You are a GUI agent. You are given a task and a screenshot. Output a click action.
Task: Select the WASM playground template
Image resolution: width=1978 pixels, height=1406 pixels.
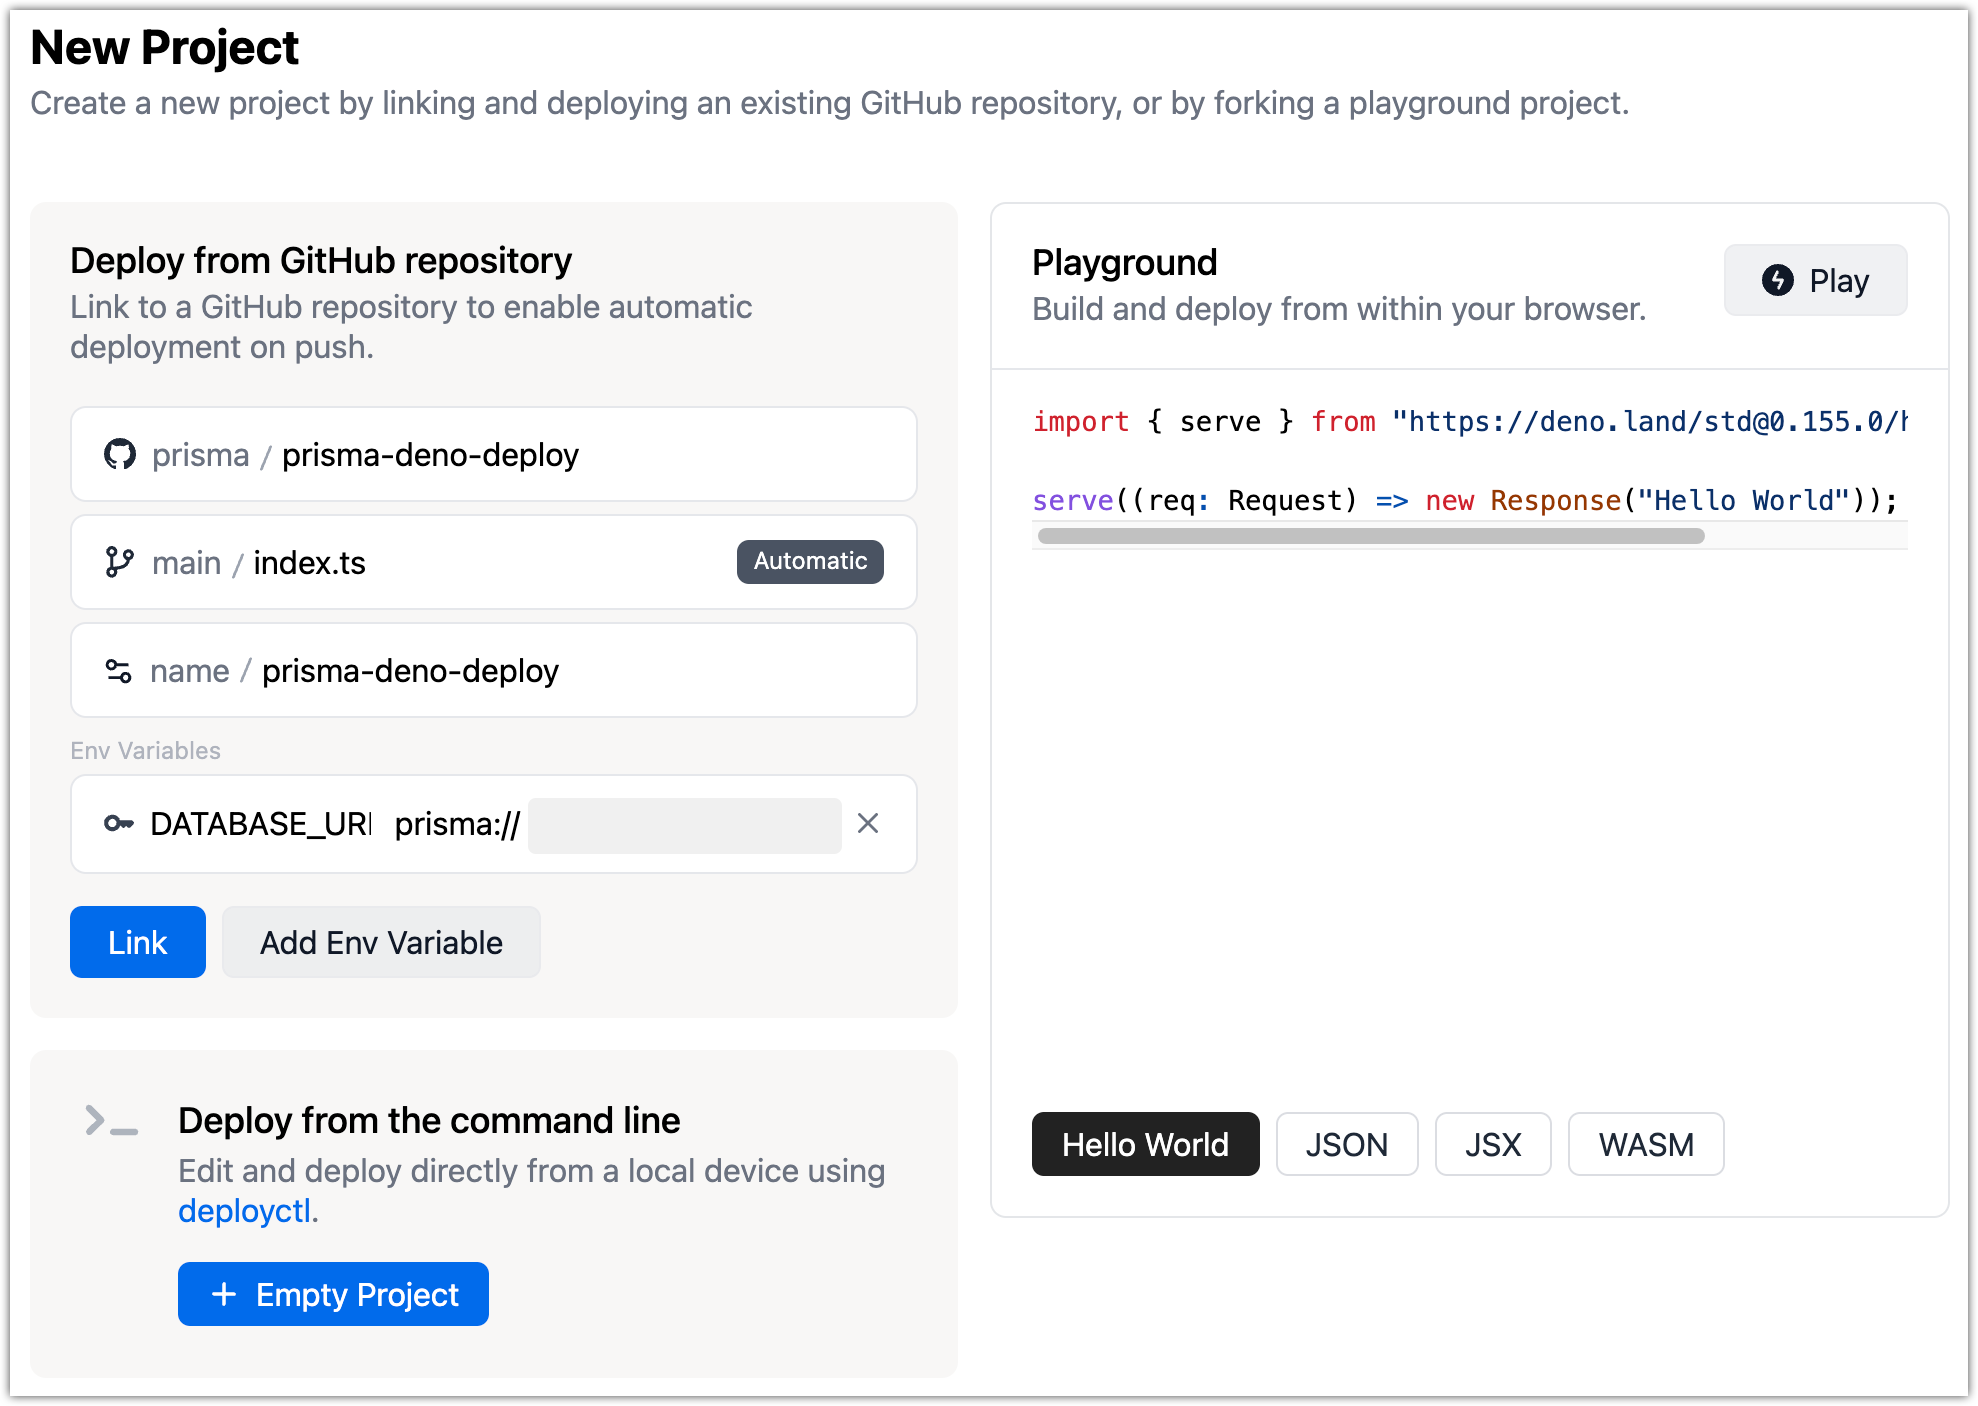pyautogui.click(x=1645, y=1143)
